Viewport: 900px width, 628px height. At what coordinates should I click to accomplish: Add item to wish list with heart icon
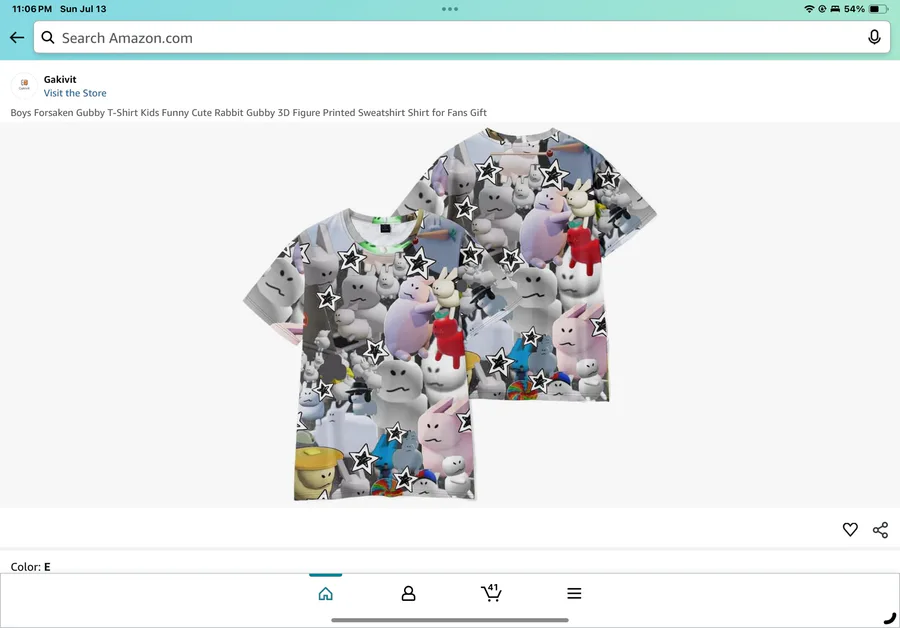click(x=850, y=529)
